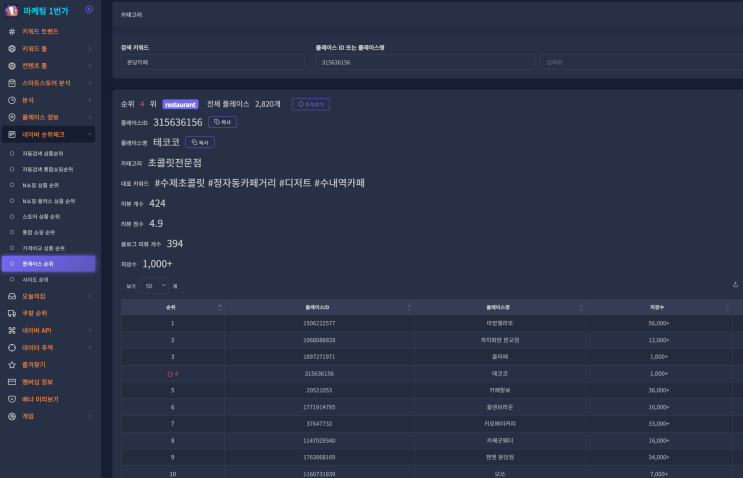The width and height of the screenshot is (743, 478).
Task: Expand the 데이터 추적 chevron
Action: pos(90,347)
